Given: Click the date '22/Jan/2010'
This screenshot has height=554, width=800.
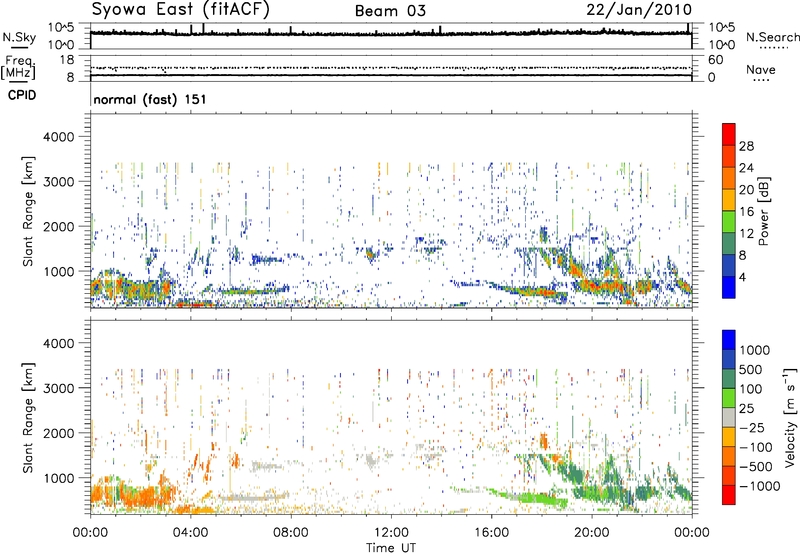Looking at the screenshot, I should [639, 10].
